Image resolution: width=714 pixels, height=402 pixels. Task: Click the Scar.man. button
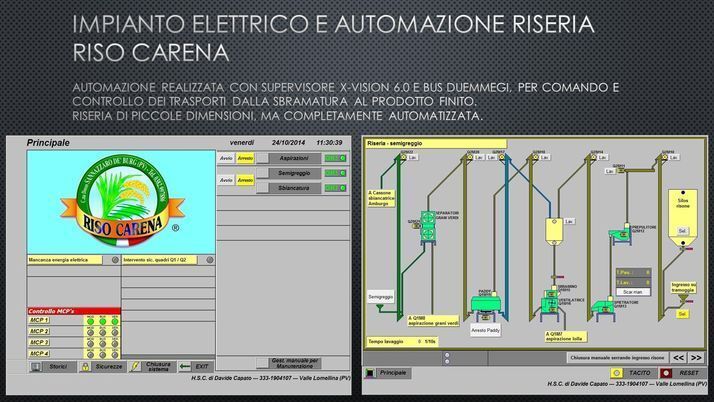click(x=633, y=291)
